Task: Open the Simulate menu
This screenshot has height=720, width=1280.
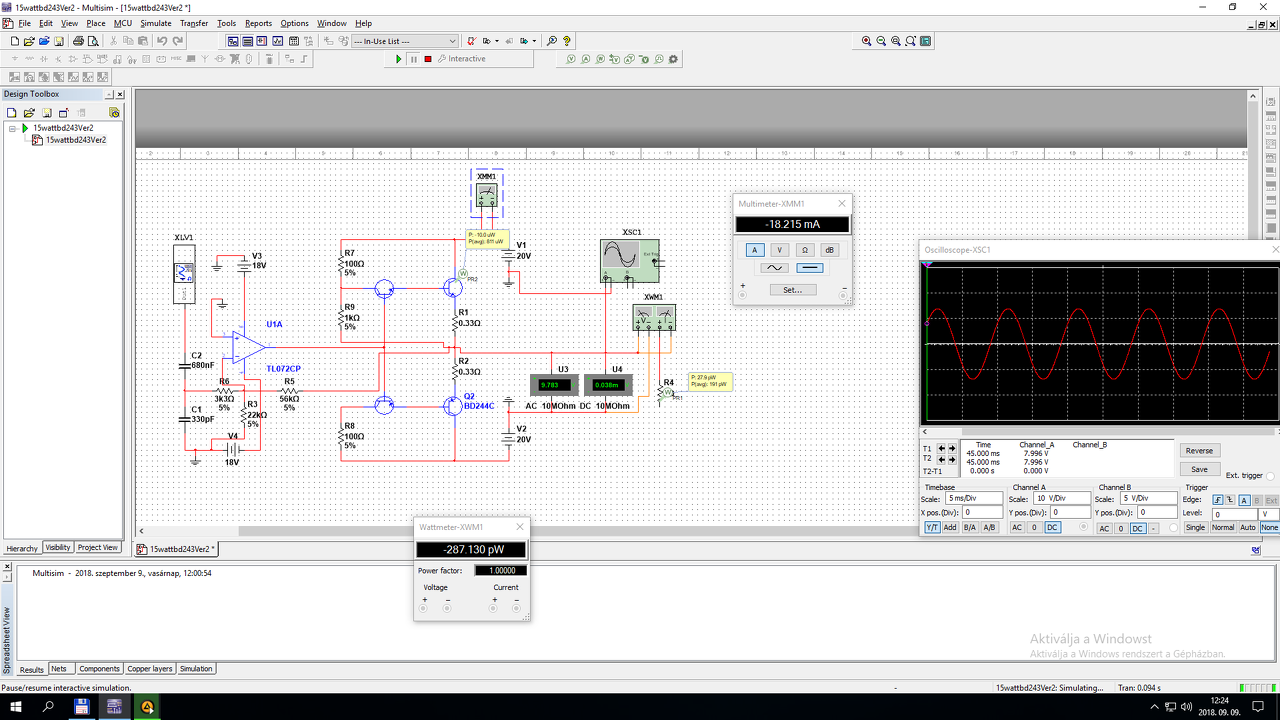Action: [x=155, y=23]
